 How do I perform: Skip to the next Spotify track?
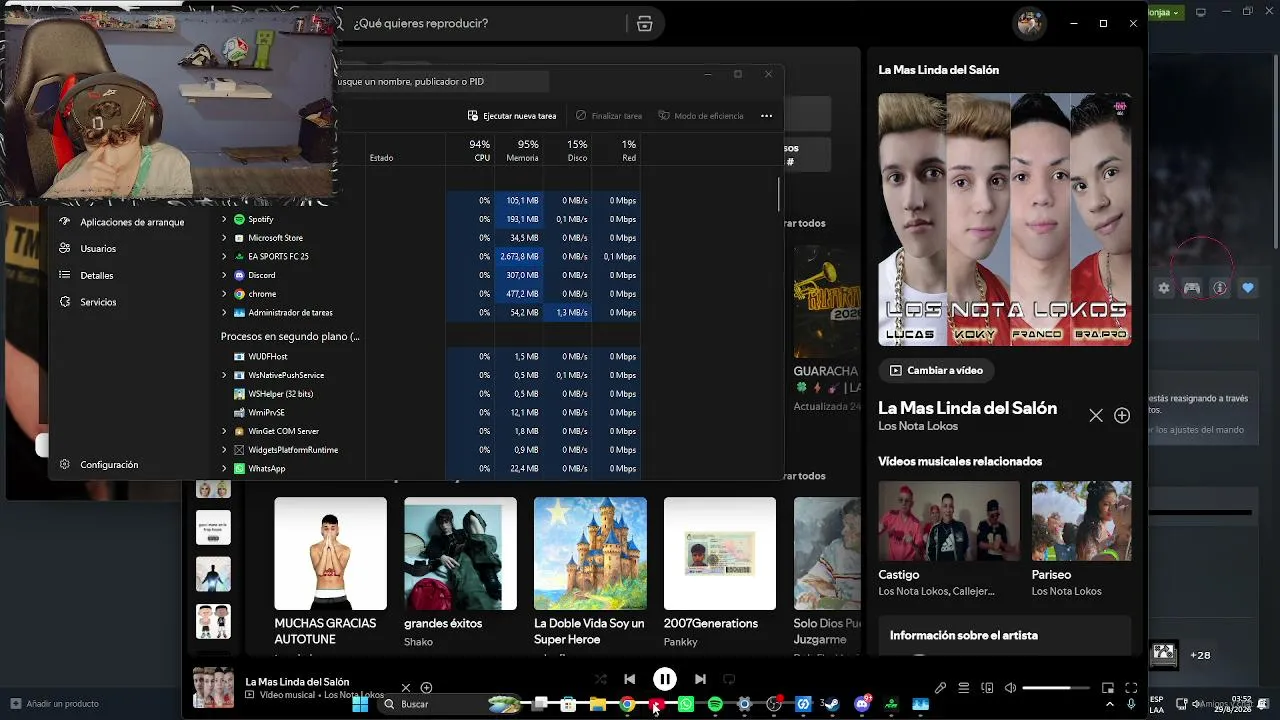(700, 679)
